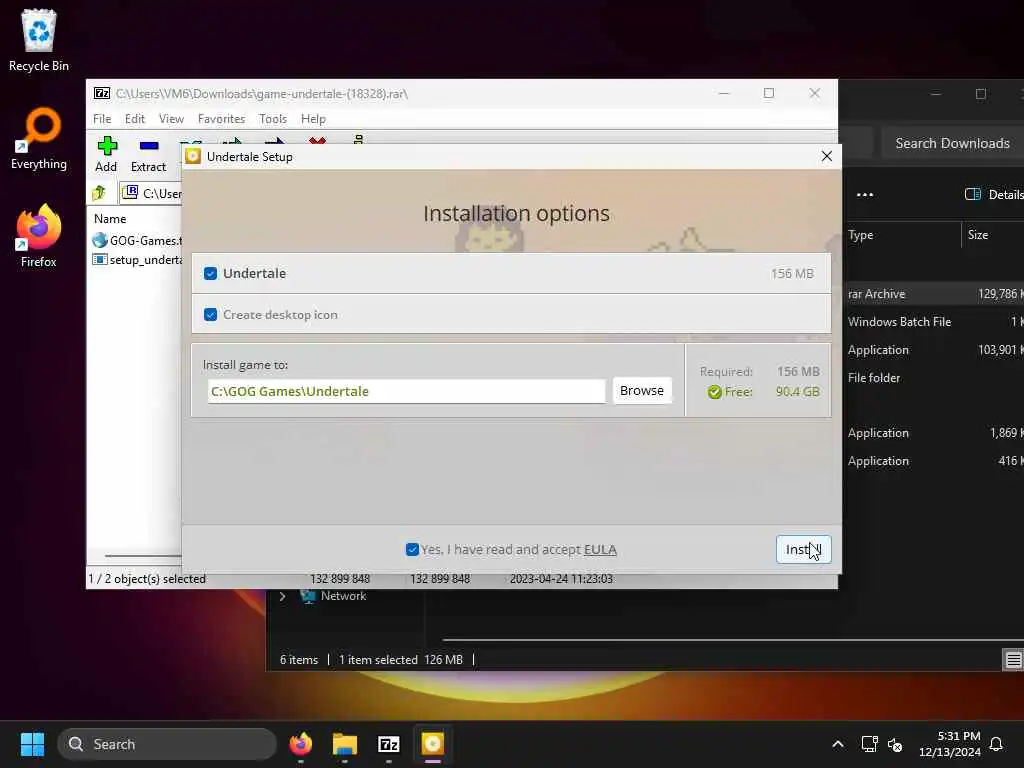This screenshot has width=1024, height=768.
Task: Click the muted volume tray icon
Action: click(895, 744)
